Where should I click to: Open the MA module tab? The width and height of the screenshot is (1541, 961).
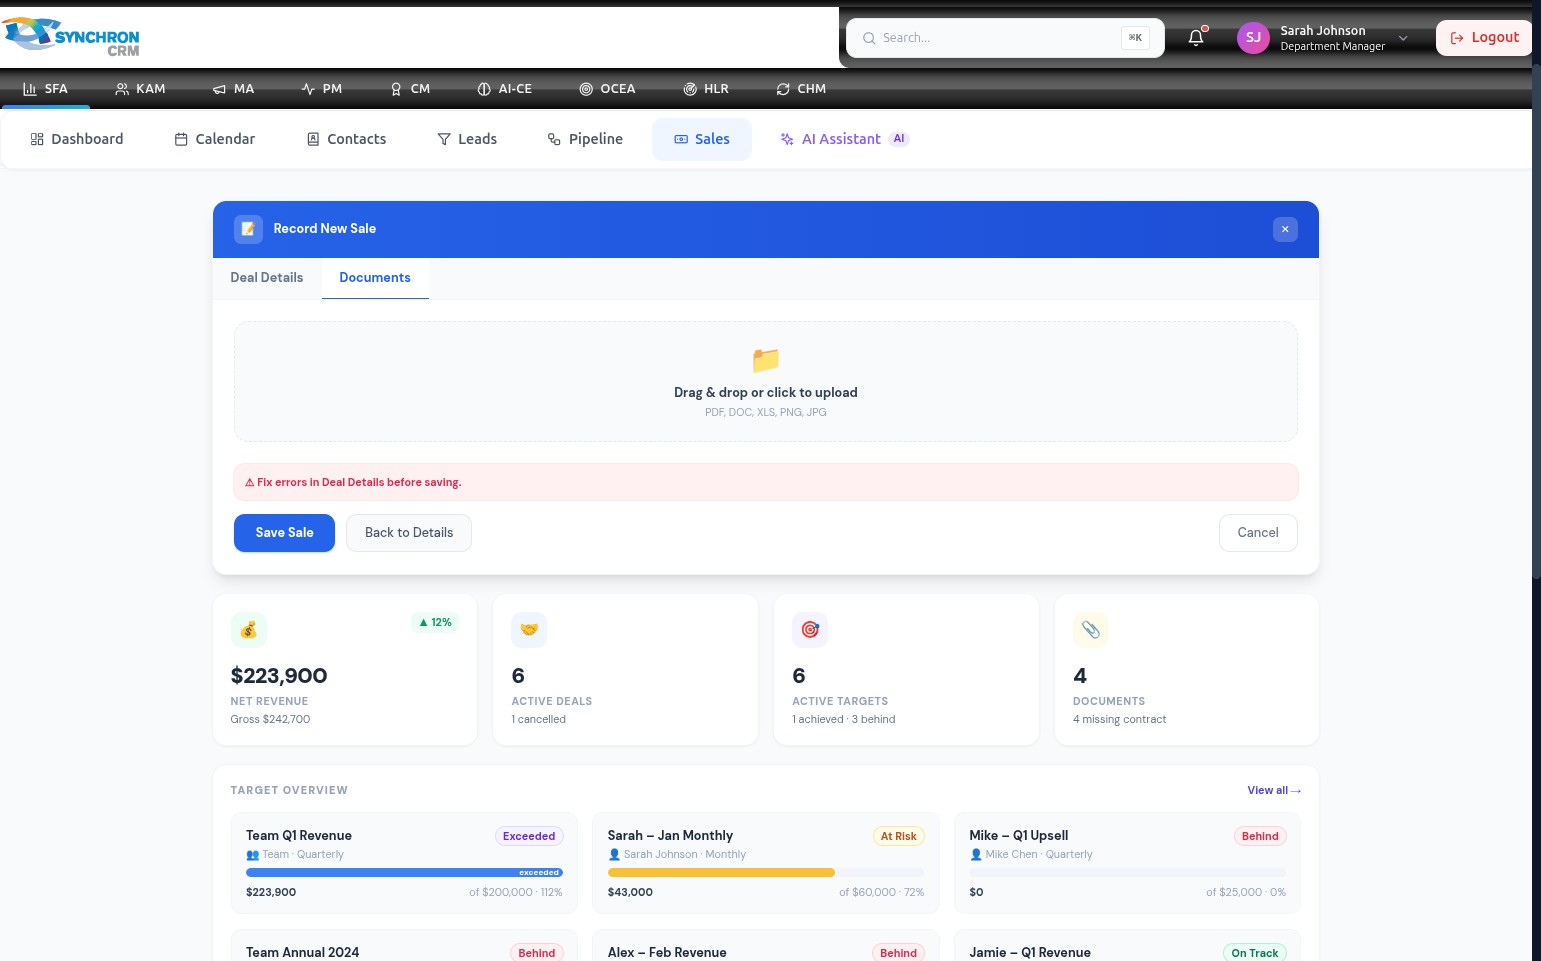coord(233,89)
